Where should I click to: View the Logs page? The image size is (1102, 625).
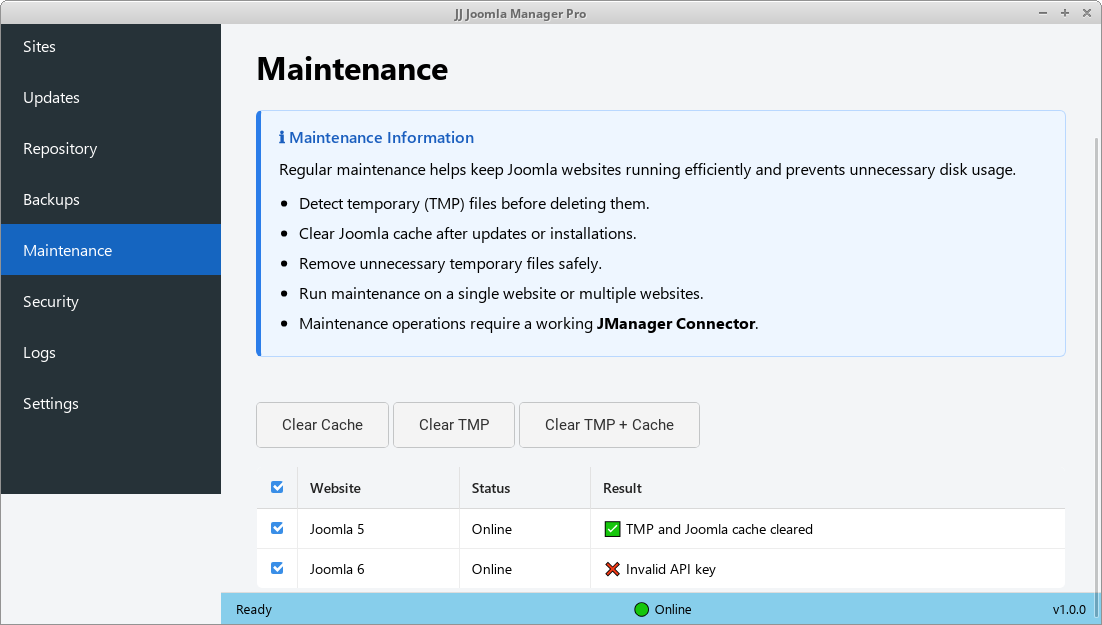tap(111, 353)
